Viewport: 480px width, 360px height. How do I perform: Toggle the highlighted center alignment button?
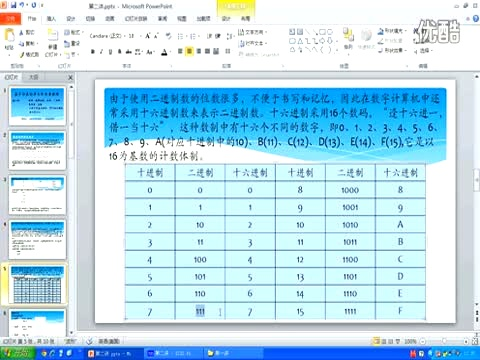(189, 51)
